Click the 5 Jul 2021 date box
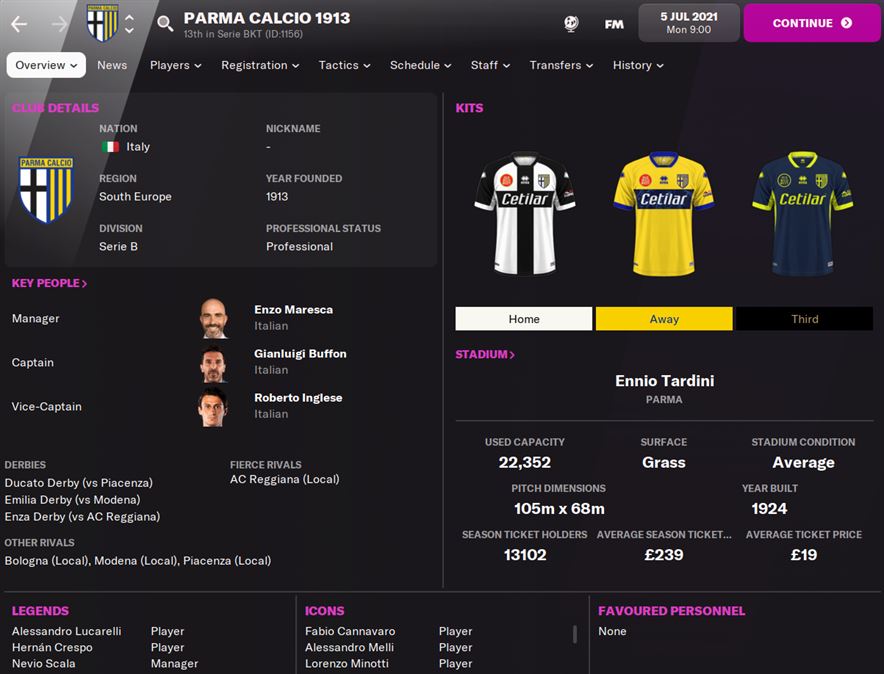 pos(688,23)
